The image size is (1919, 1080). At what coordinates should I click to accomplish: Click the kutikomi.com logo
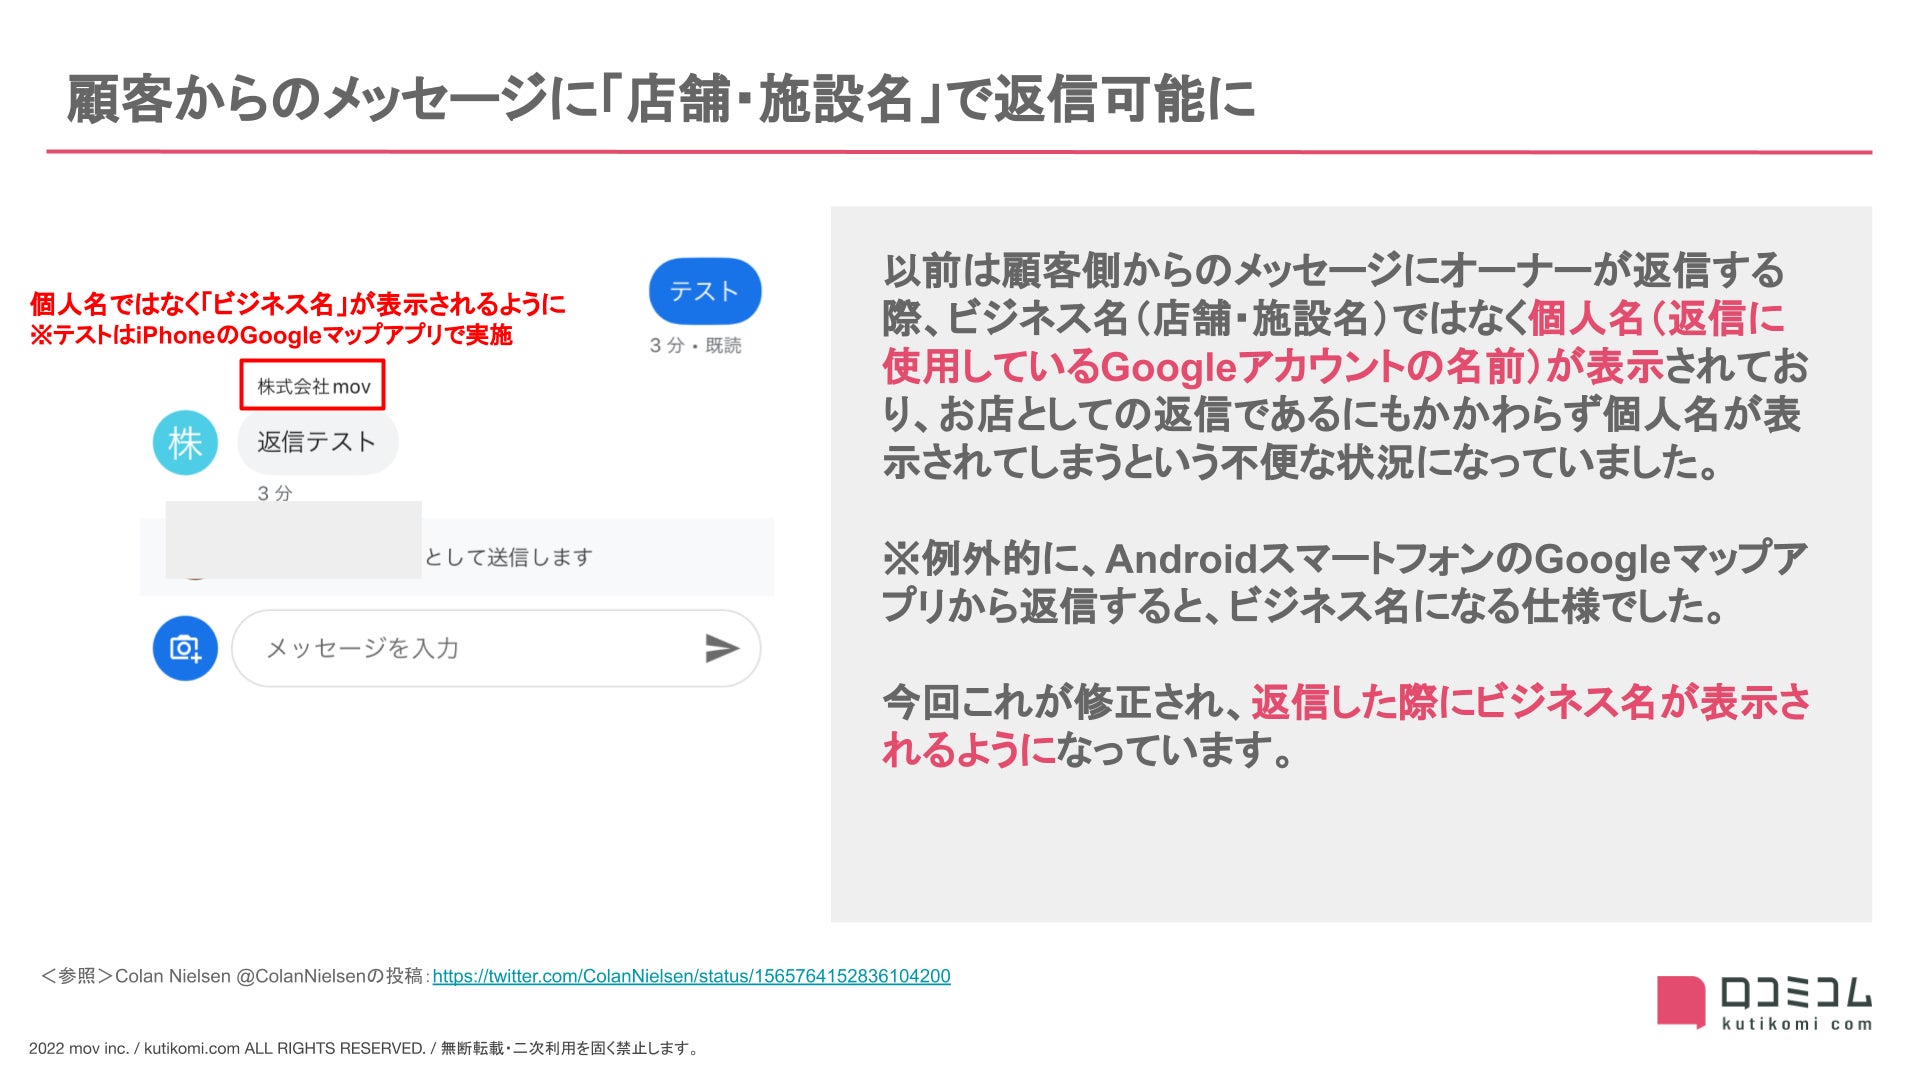point(1764,1003)
